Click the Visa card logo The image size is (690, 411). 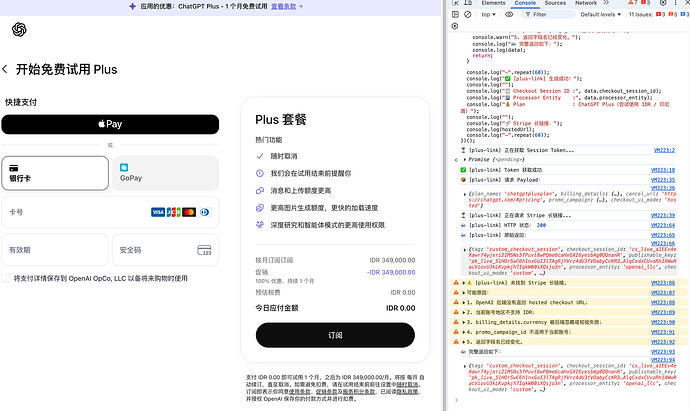click(x=158, y=212)
